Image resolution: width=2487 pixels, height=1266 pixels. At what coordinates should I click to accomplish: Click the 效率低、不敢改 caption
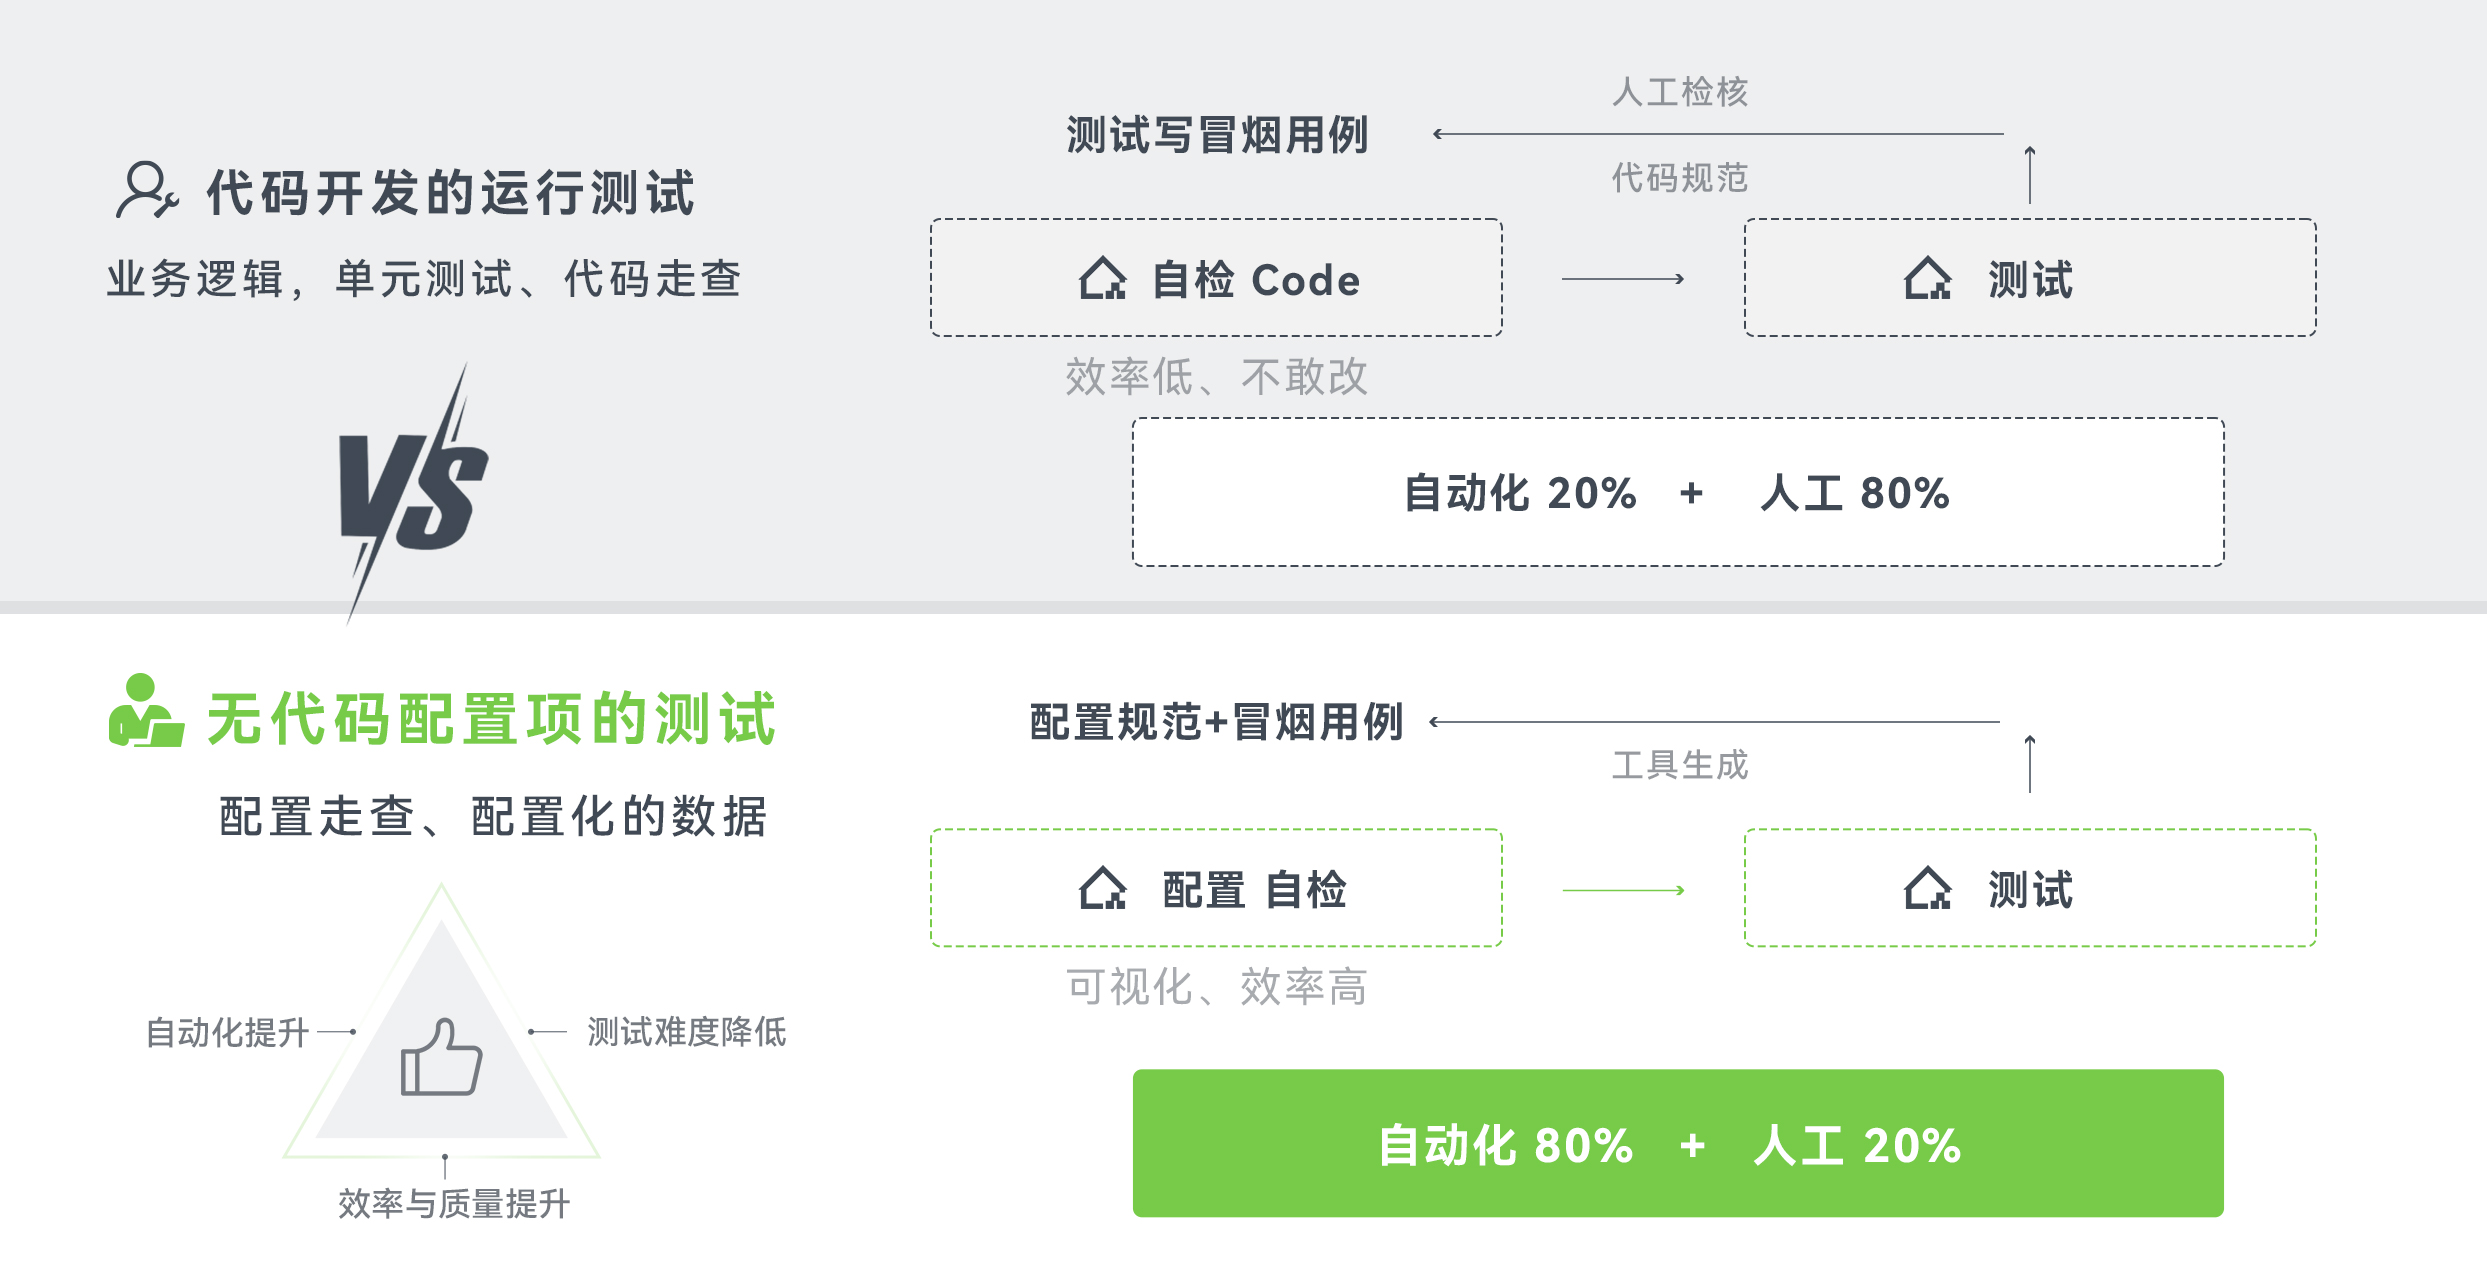tap(1216, 377)
